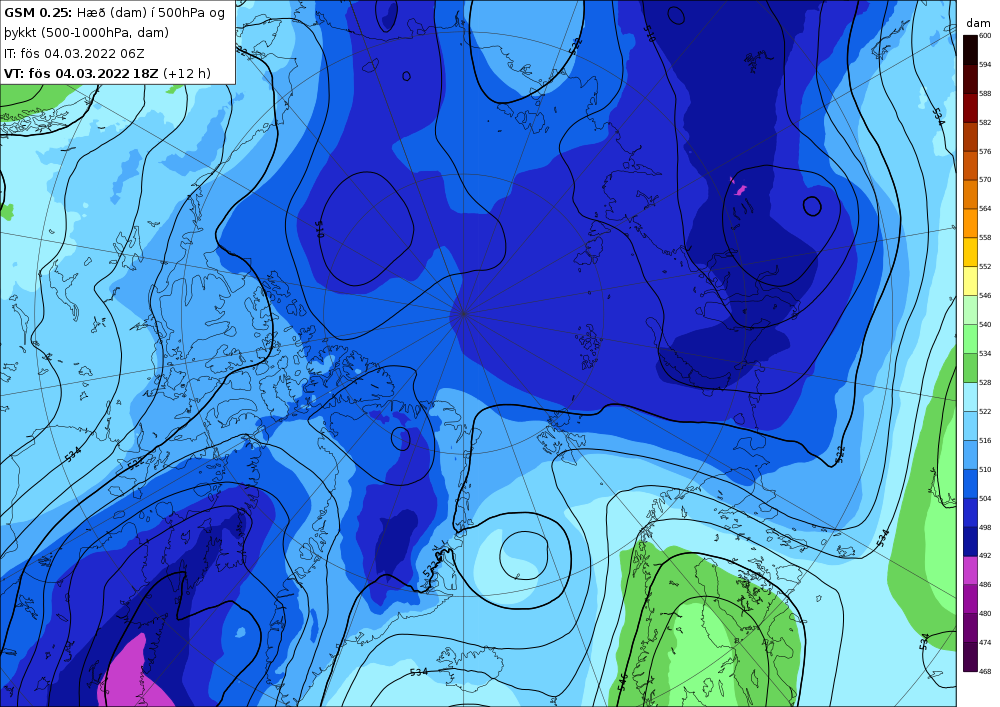Select the initial time "IT: fös 04.03.2022 06Z"
1000x707 pixels.
pyautogui.click(x=74, y=54)
